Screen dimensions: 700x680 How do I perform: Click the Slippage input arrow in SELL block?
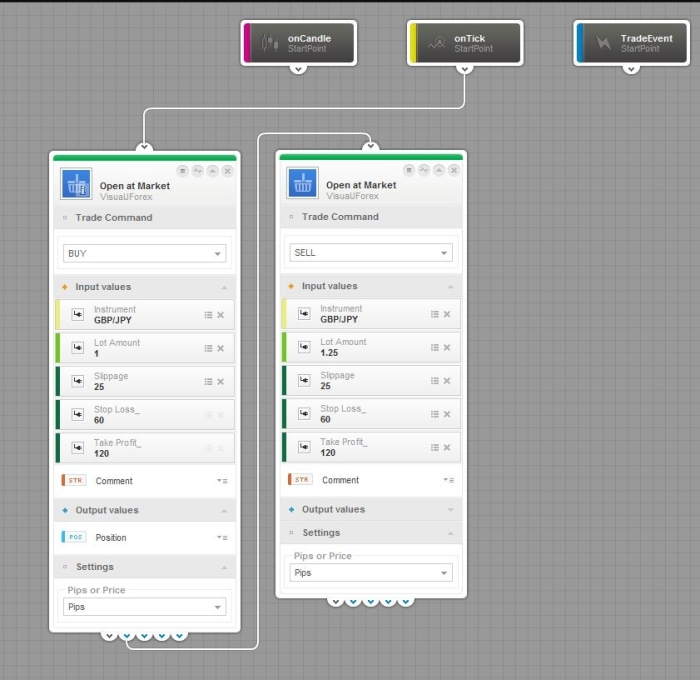point(304,380)
